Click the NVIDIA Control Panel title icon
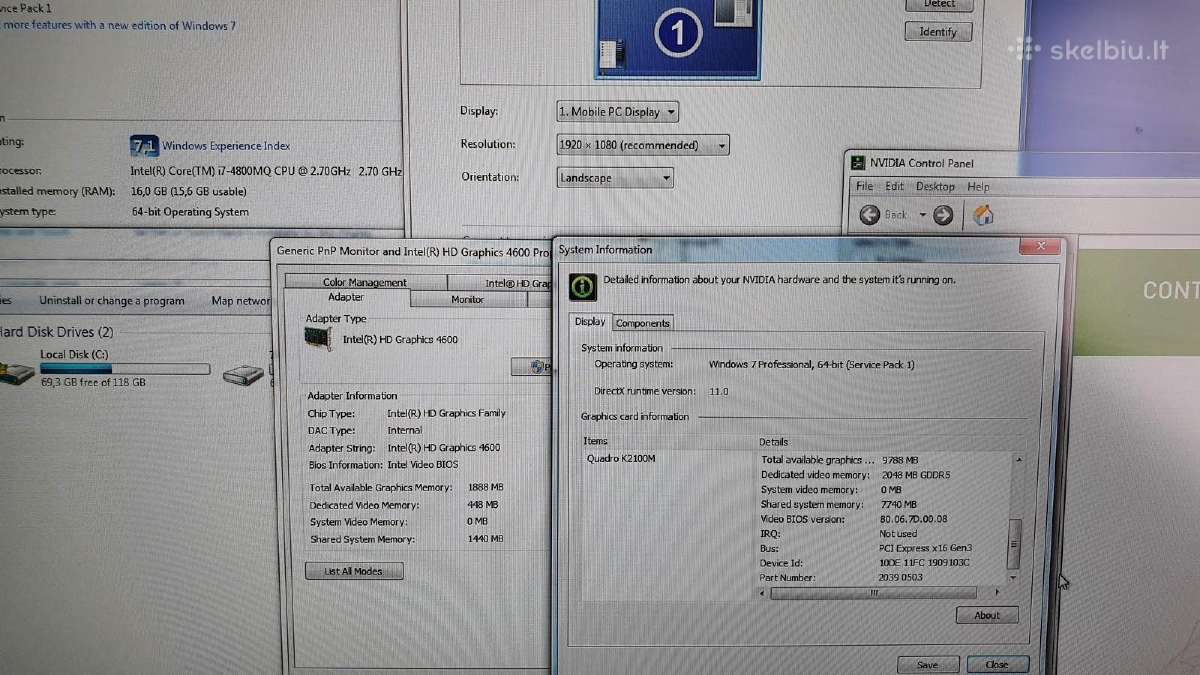The height and width of the screenshot is (675, 1200). 857,163
